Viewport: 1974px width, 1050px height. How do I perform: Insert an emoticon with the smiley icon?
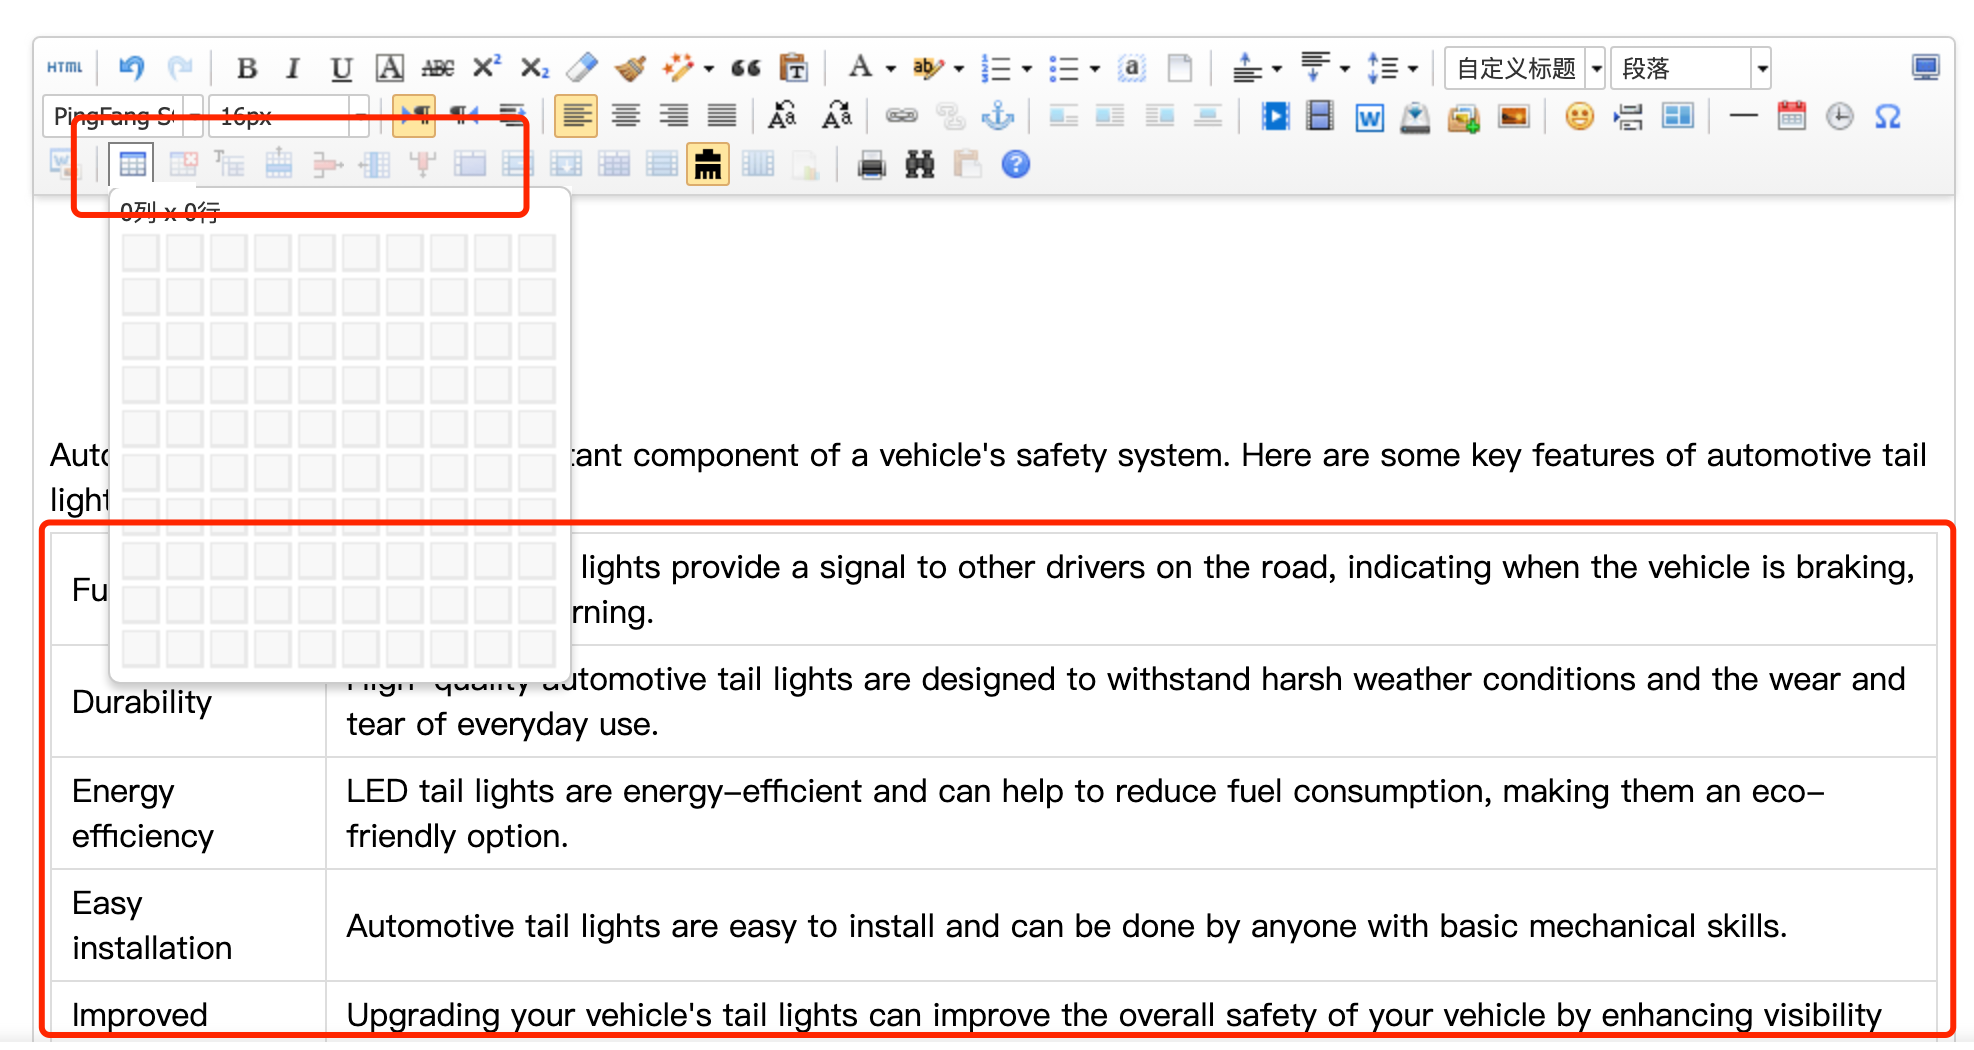(x=1579, y=117)
